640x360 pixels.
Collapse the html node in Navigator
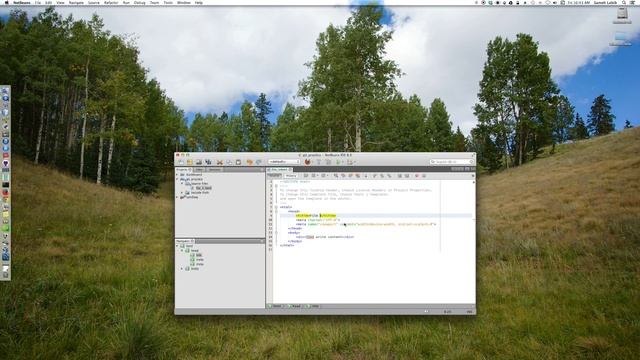click(178, 246)
